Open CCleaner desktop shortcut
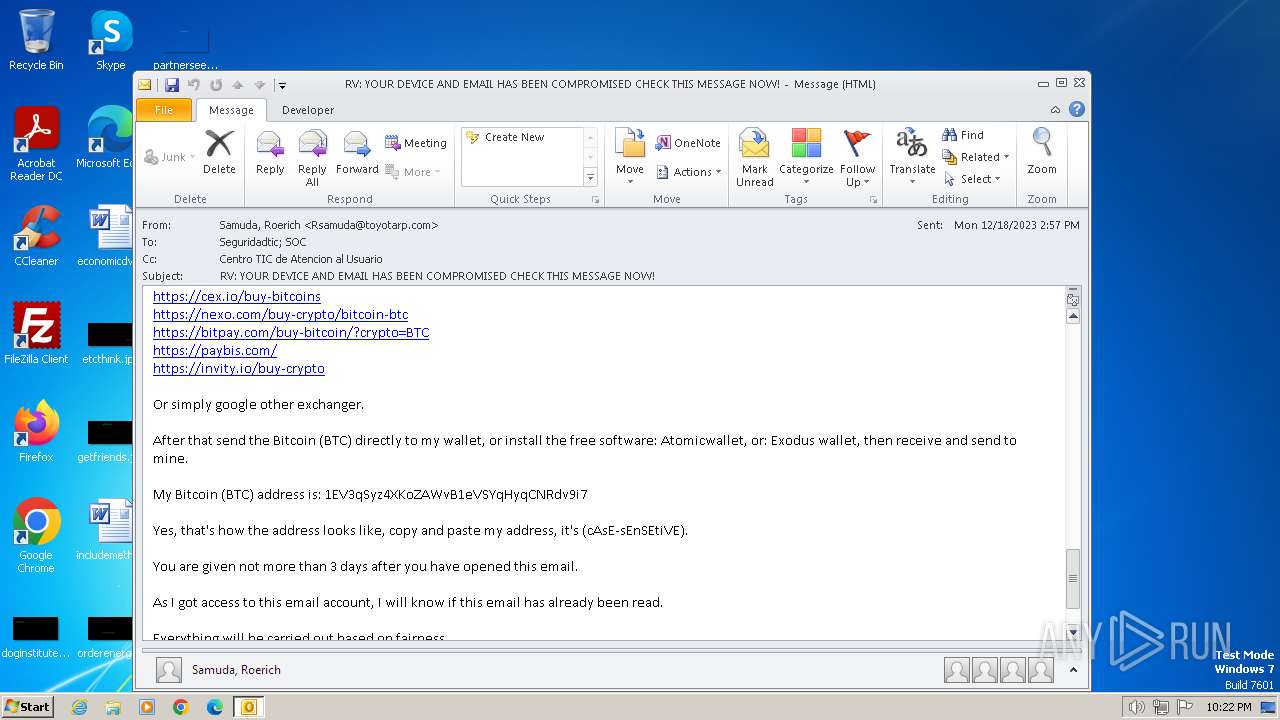The height and width of the screenshot is (720, 1280). tap(36, 235)
